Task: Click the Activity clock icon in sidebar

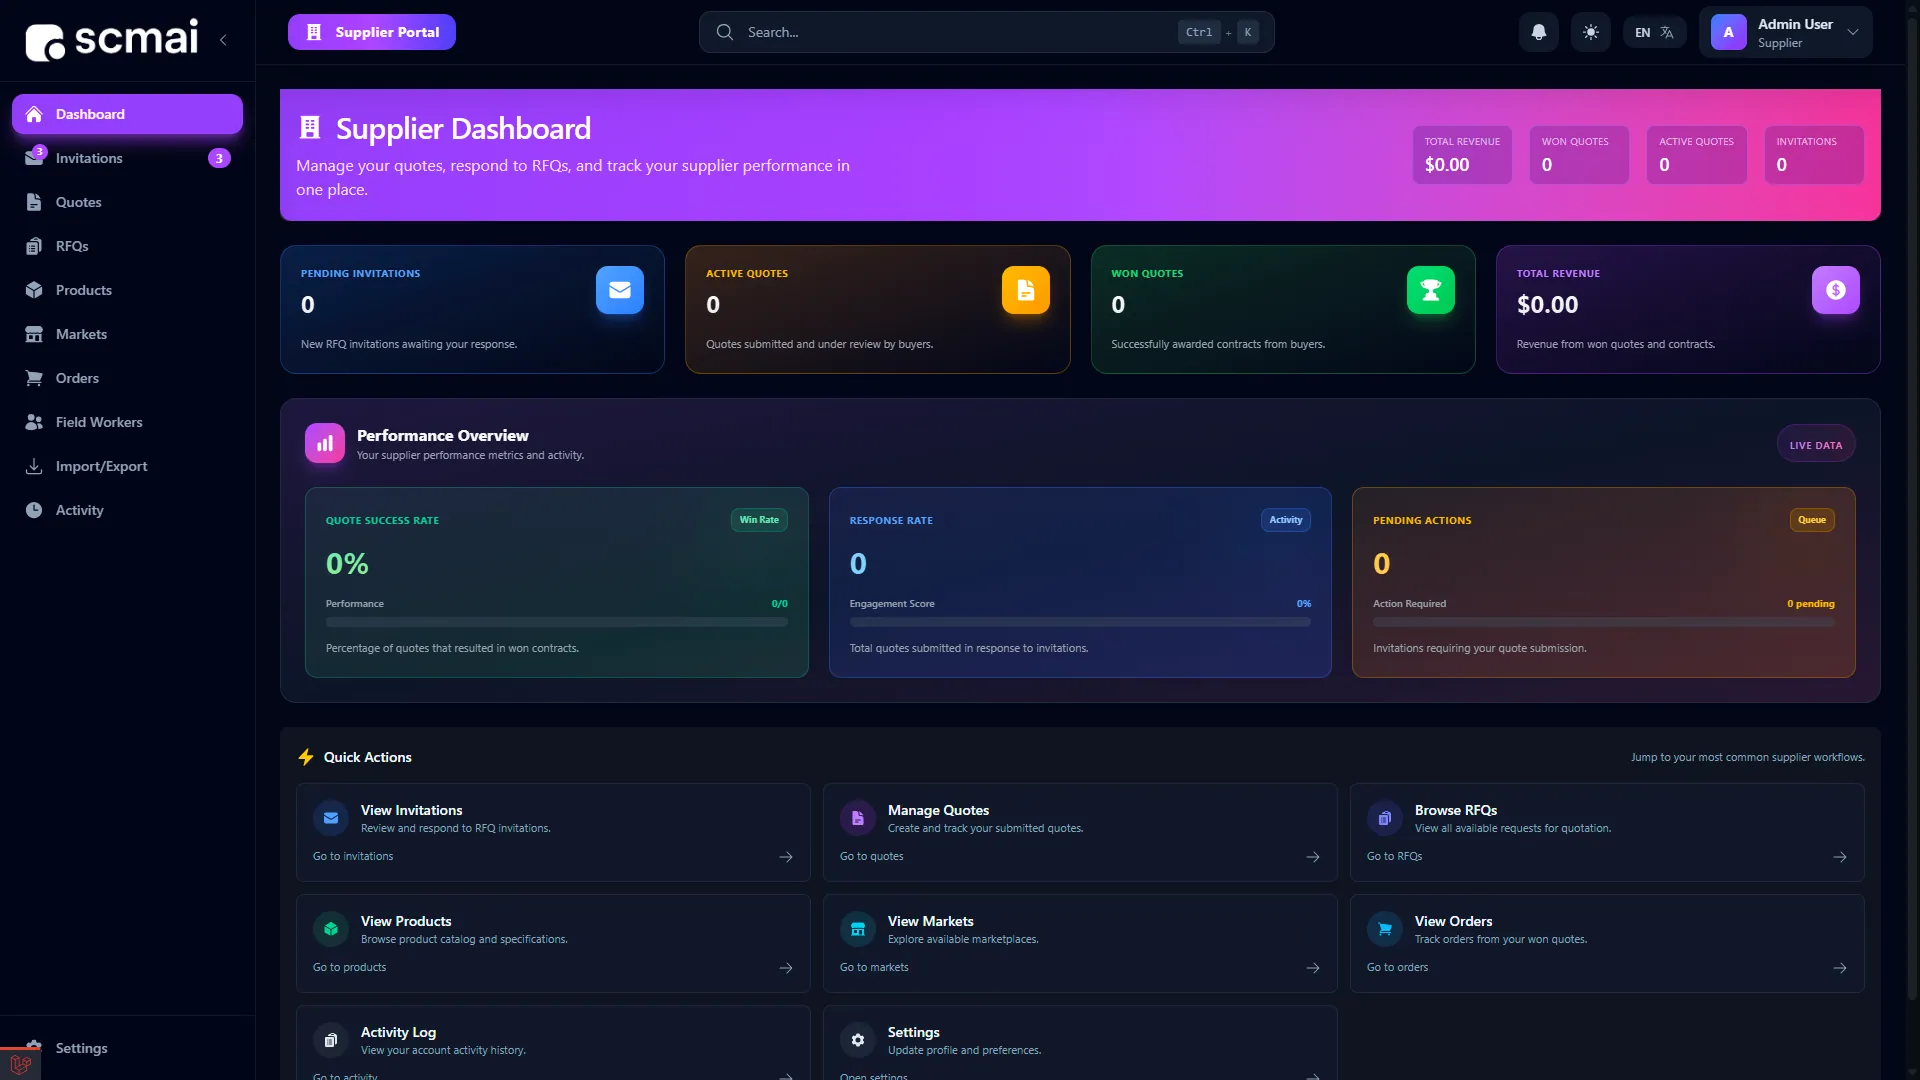Action: point(34,510)
